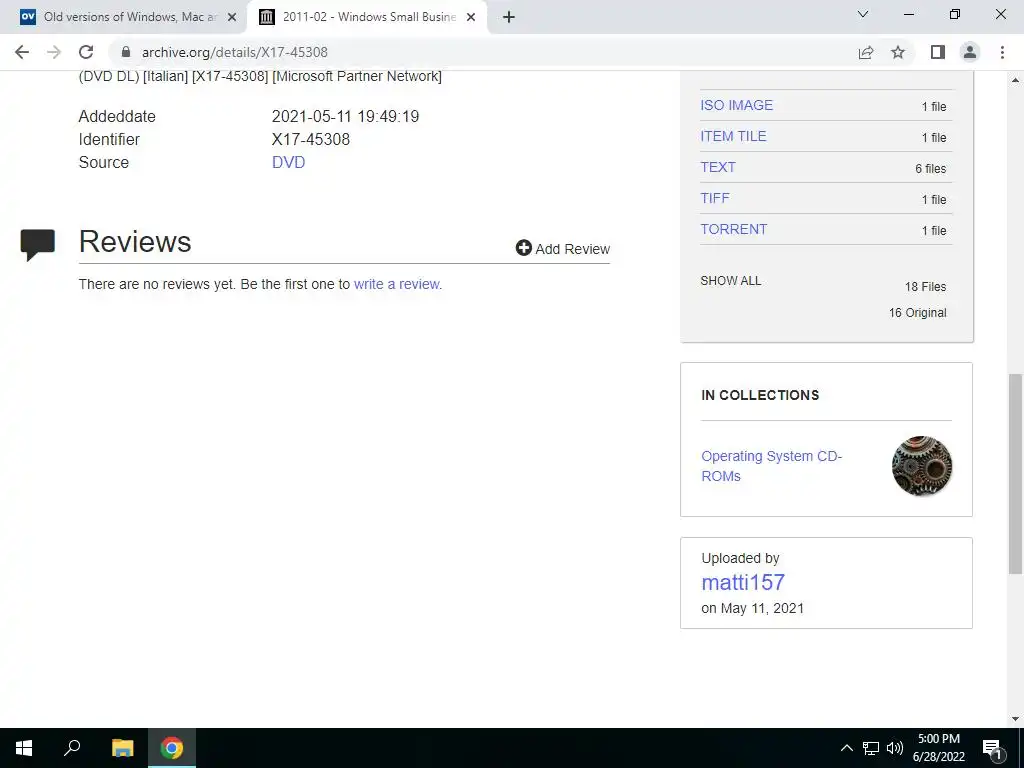Click Chrome icon in taskbar
1024x768 pixels.
[x=172, y=748]
